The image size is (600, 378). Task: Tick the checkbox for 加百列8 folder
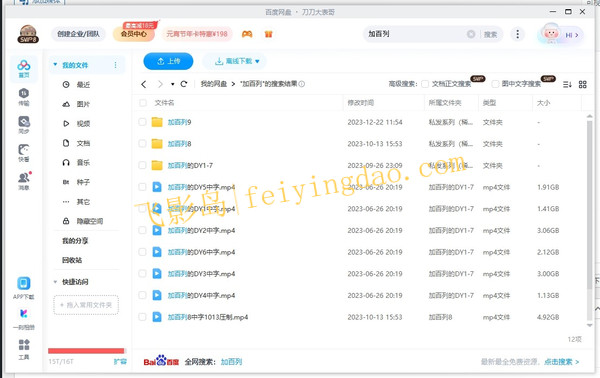click(142, 144)
